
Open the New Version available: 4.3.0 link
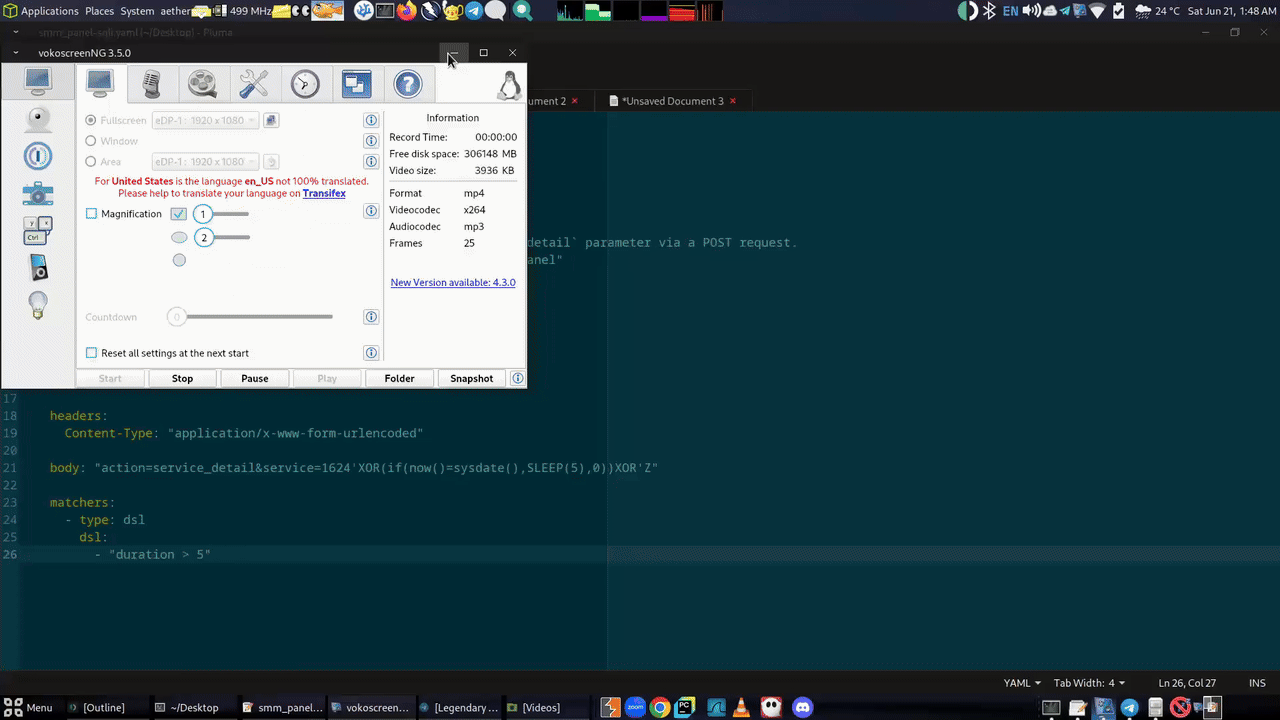tap(453, 282)
